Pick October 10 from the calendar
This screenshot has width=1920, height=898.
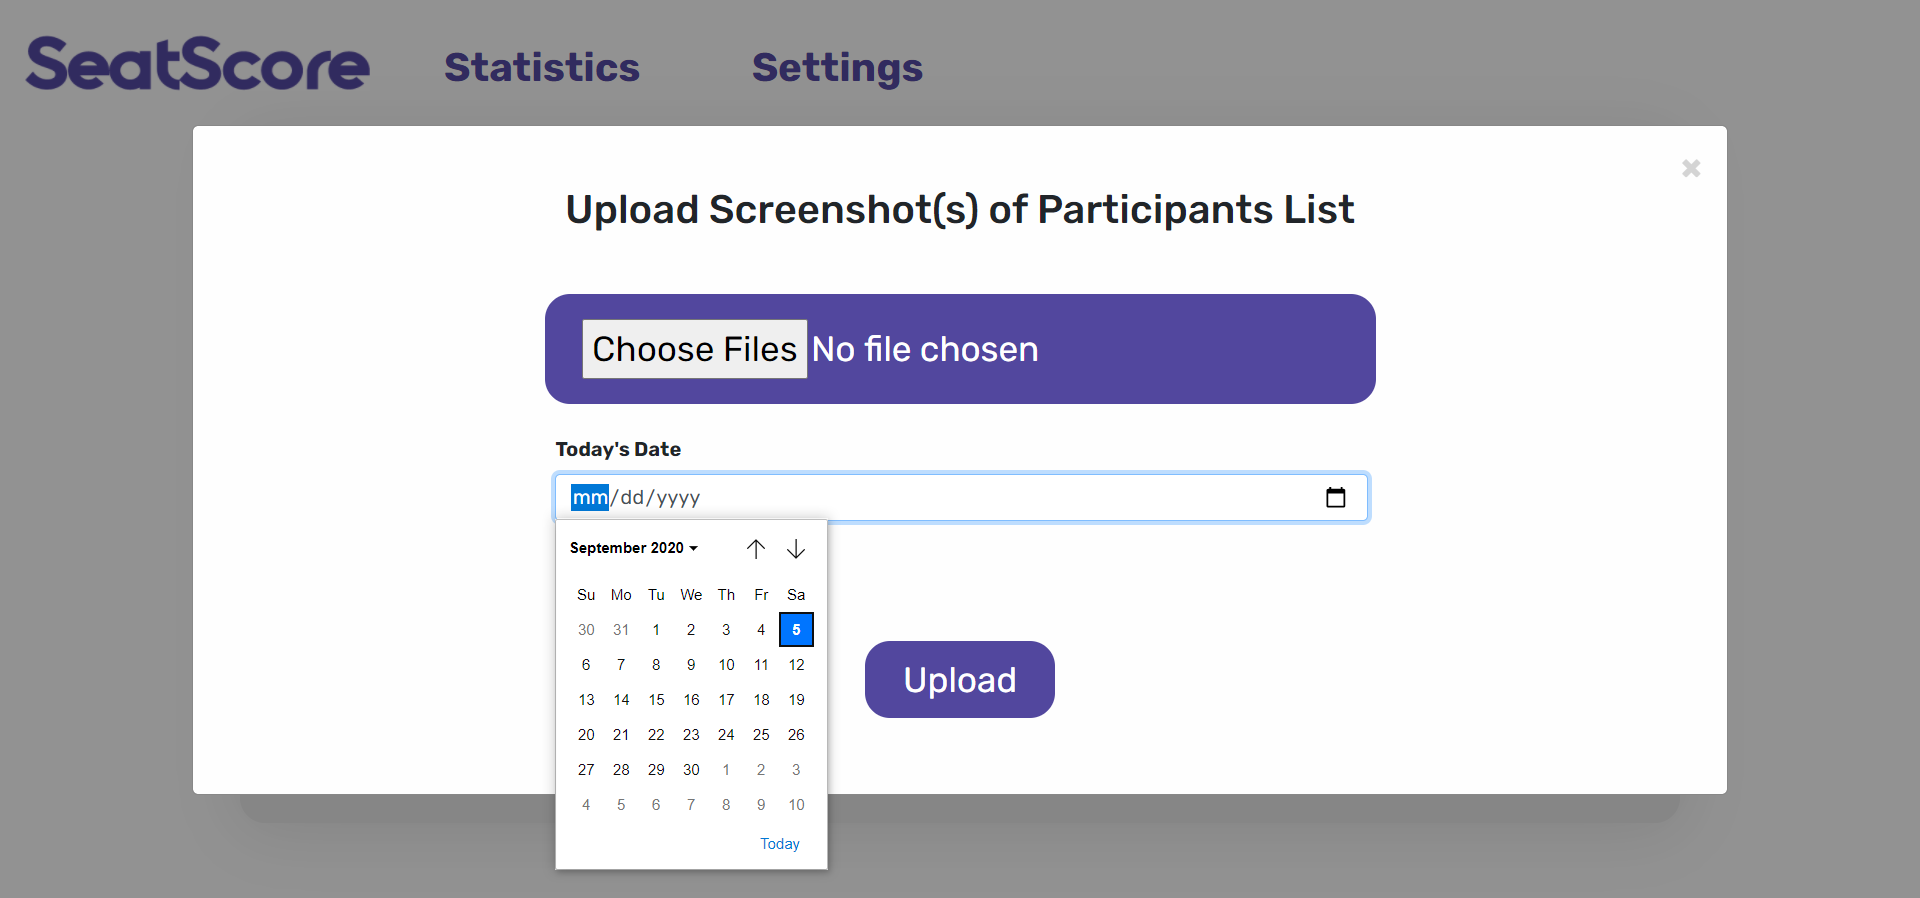[796, 805]
